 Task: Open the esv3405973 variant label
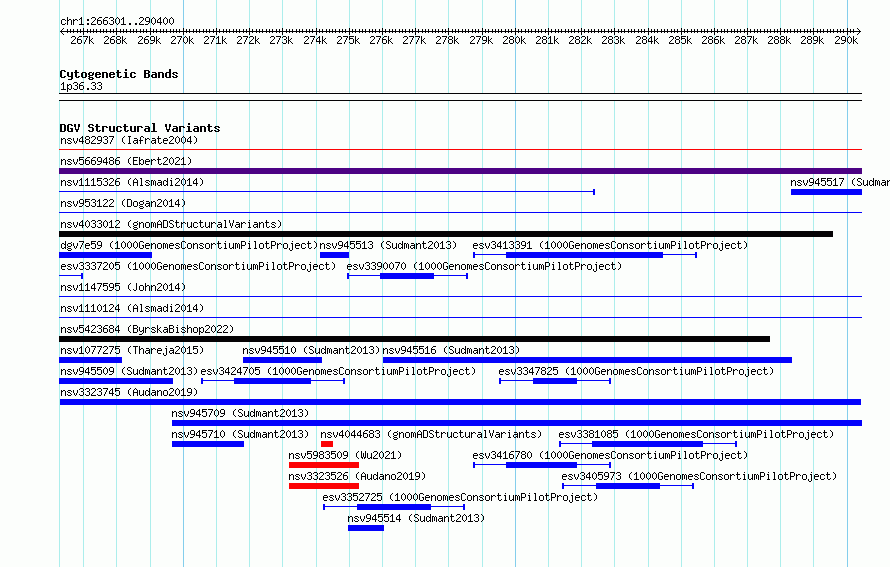pos(699,476)
